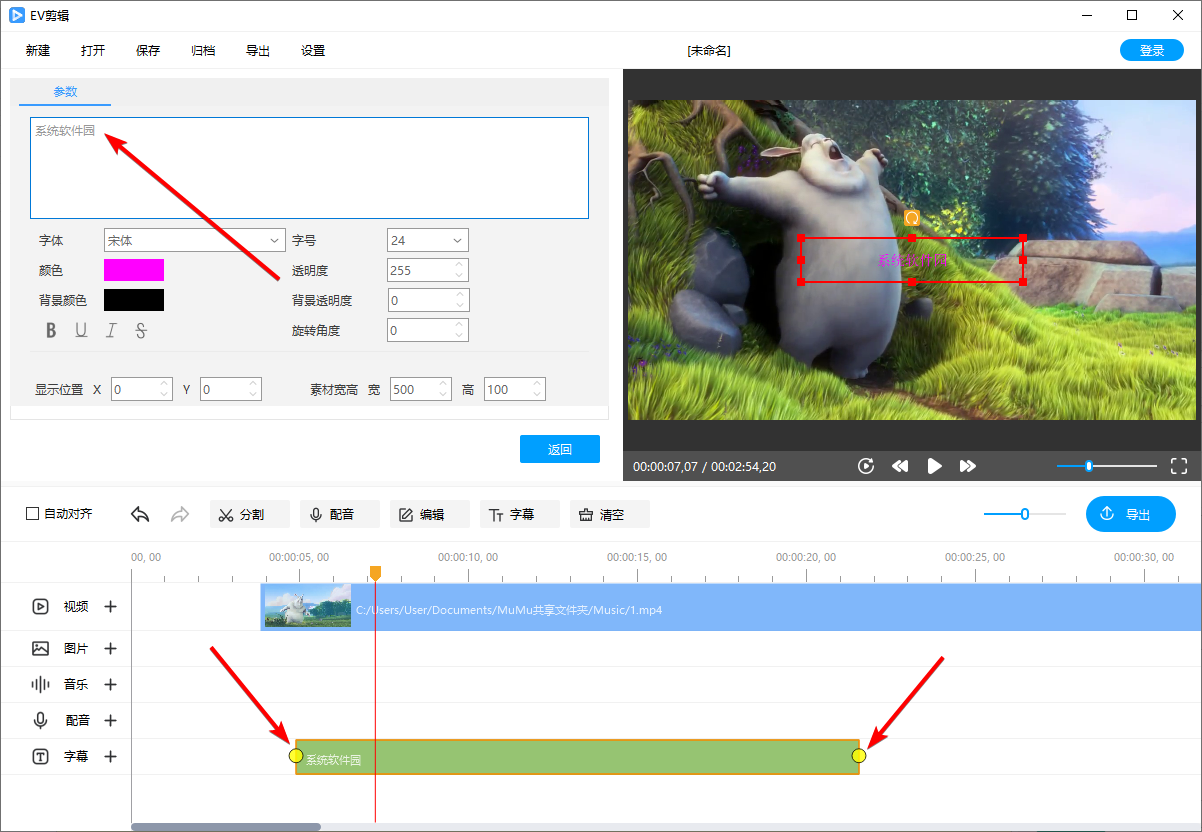The width and height of the screenshot is (1202, 832).
Task: Click the Y position spinner field
Action: tap(230, 390)
